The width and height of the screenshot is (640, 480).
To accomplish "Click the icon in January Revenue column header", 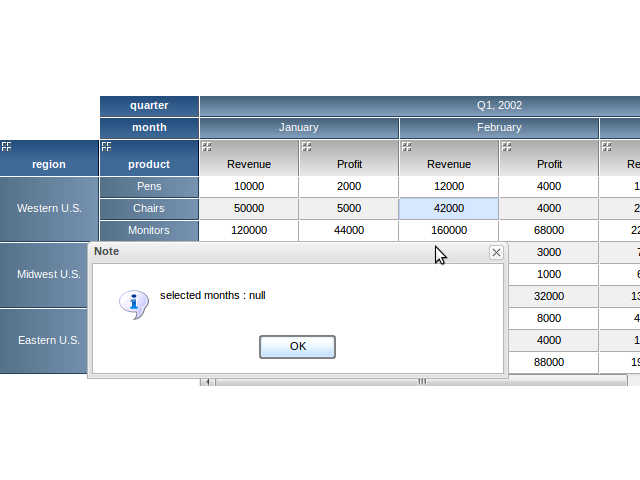I will pos(207,147).
